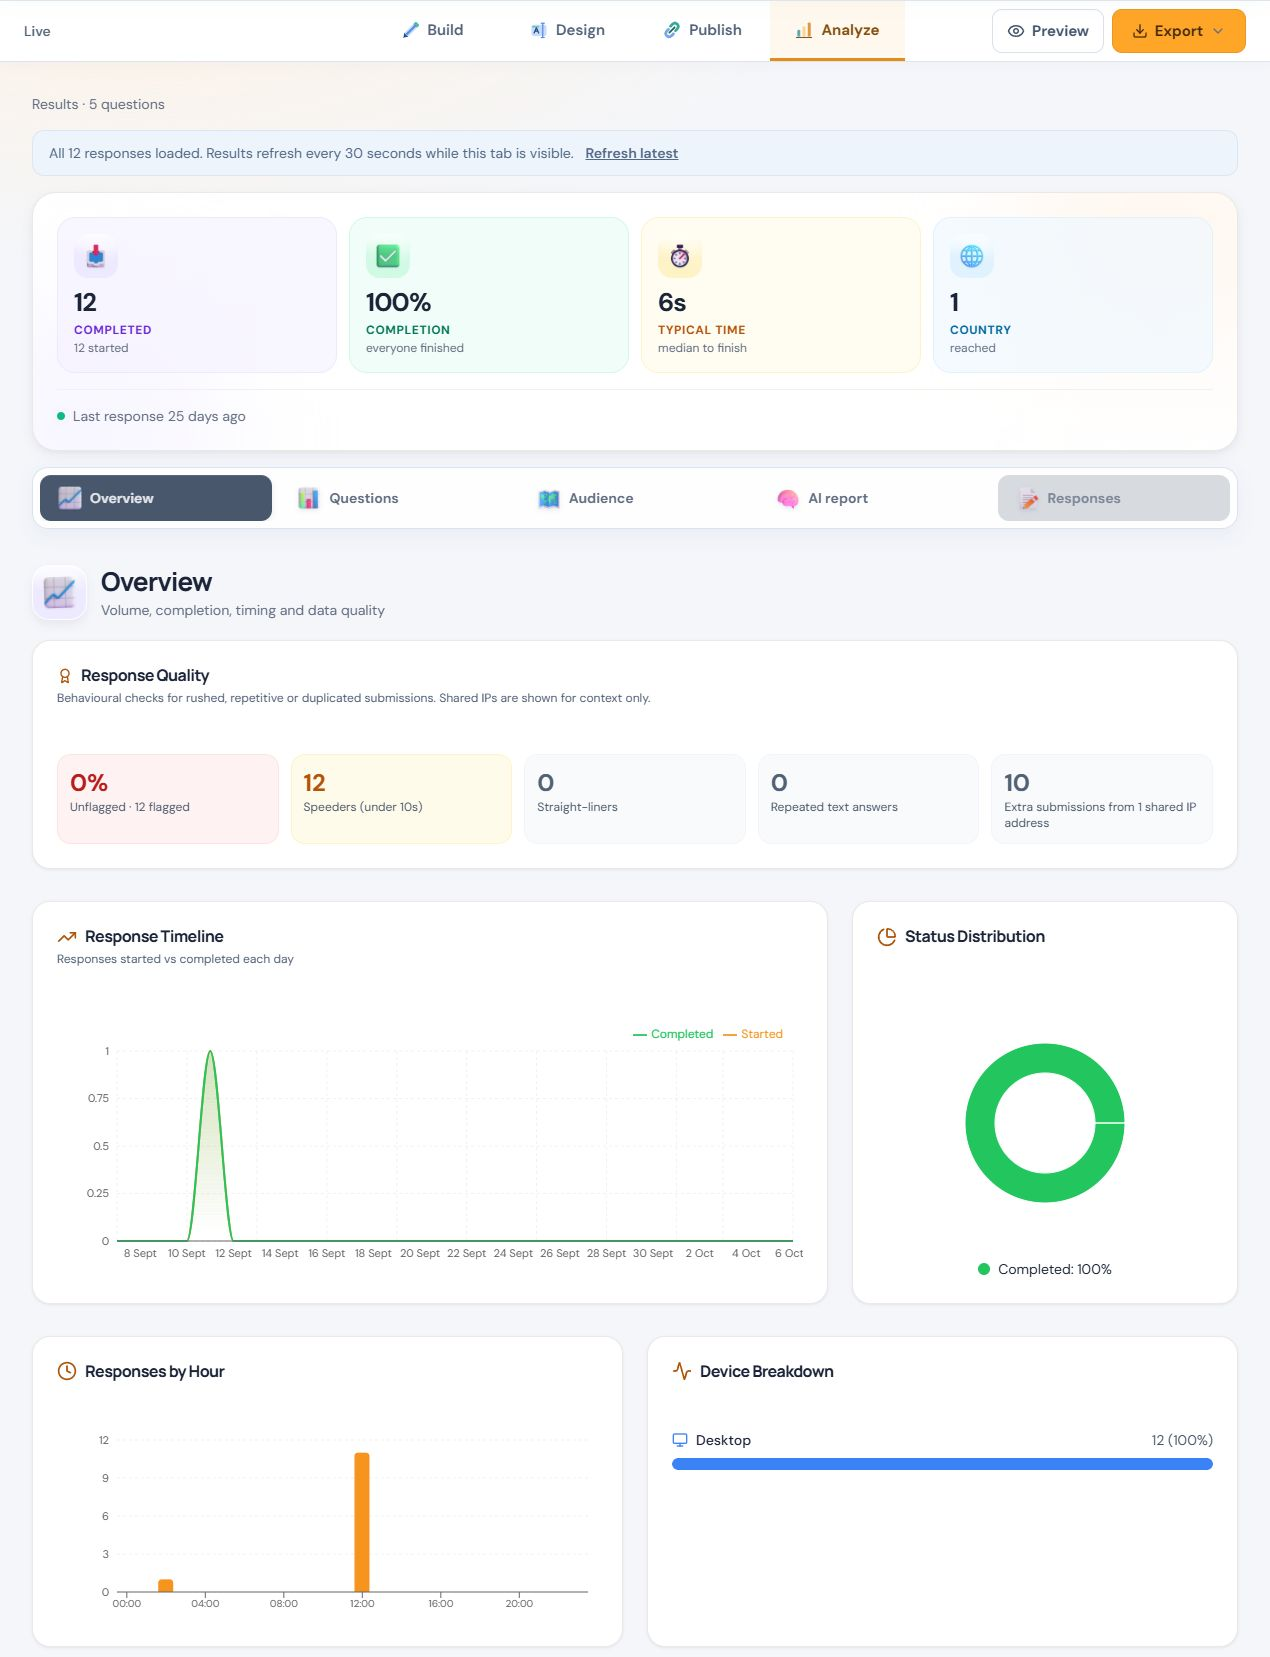Click the Unflagged 0% quality card
Viewport: 1270px width, 1657px height.
point(168,799)
